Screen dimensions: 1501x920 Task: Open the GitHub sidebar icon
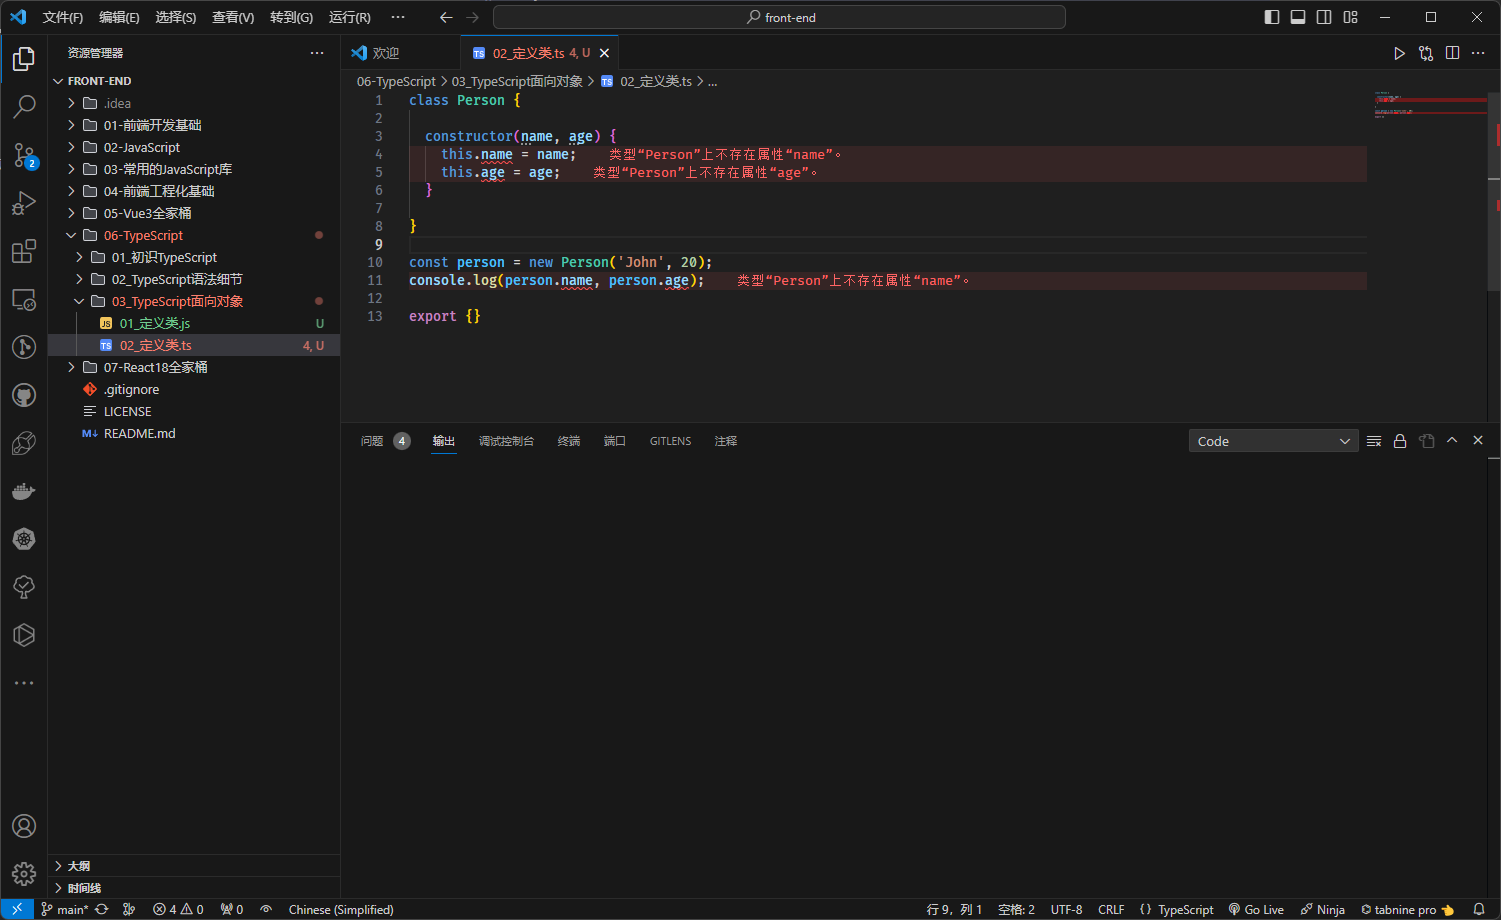point(24,396)
